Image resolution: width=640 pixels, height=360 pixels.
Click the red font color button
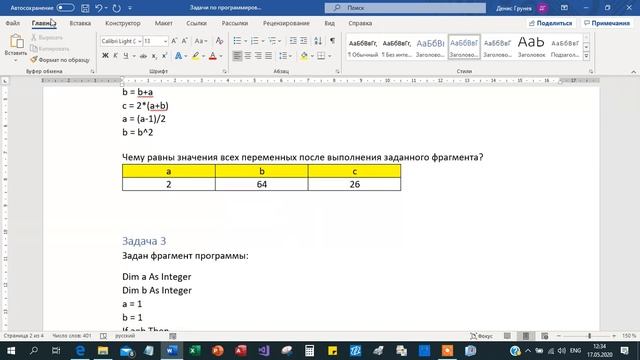tap(213, 56)
